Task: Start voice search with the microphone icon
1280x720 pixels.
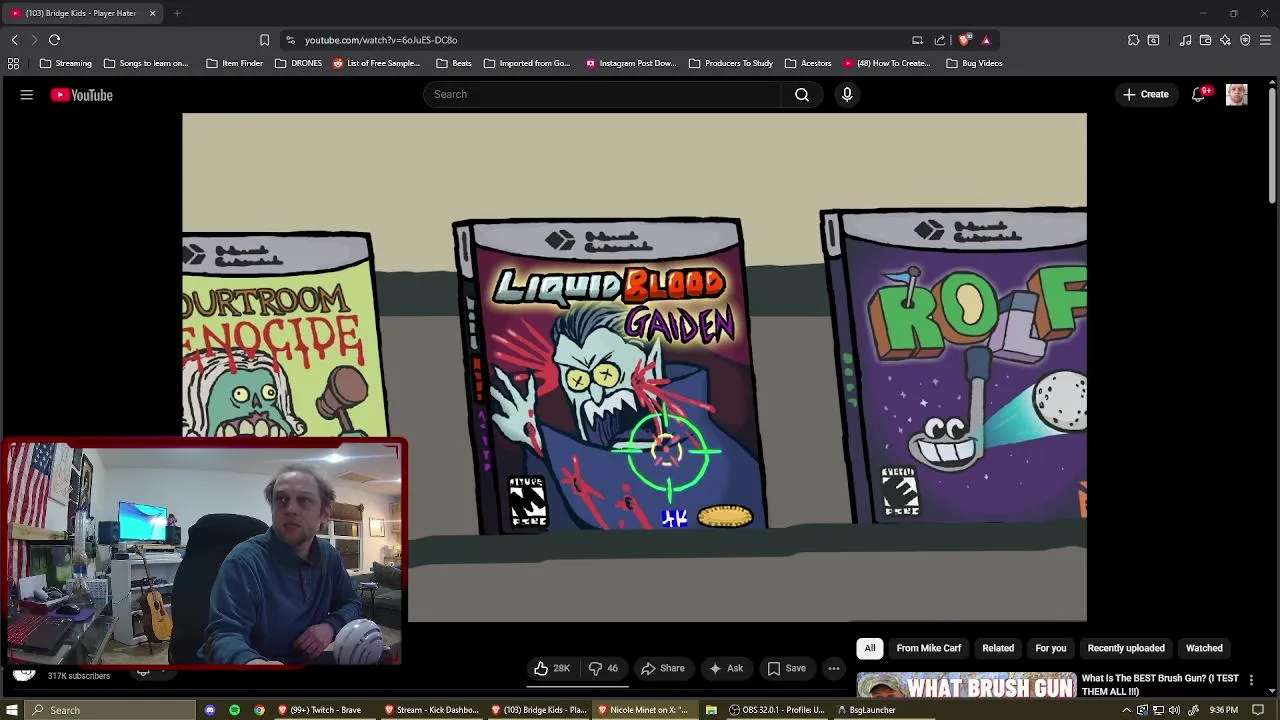Action: coord(847,94)
